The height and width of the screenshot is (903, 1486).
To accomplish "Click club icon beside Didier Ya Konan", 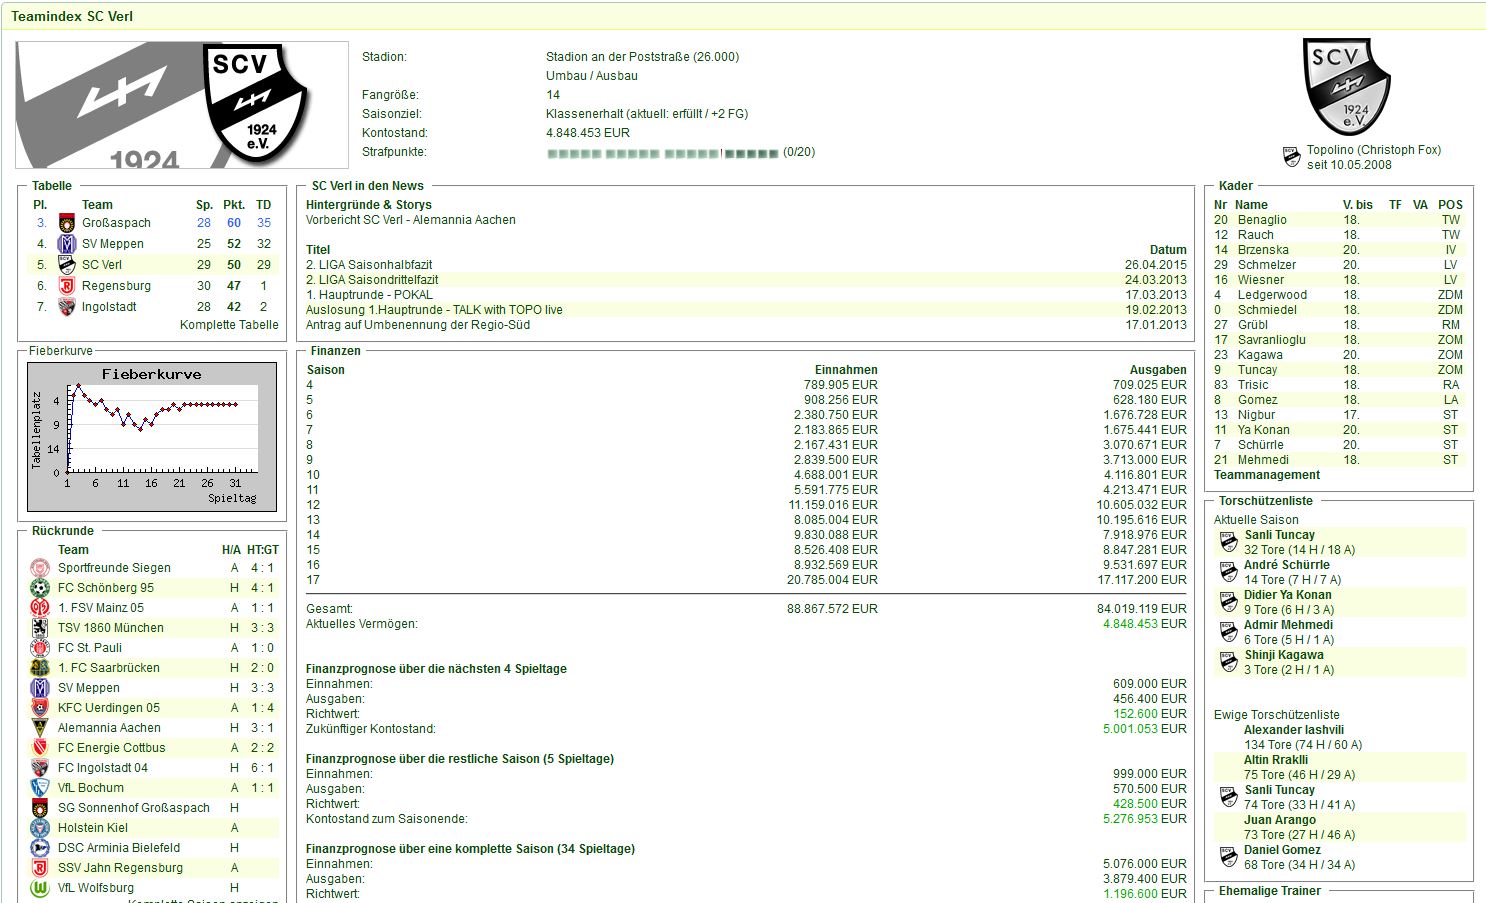I will point(1229,602).
